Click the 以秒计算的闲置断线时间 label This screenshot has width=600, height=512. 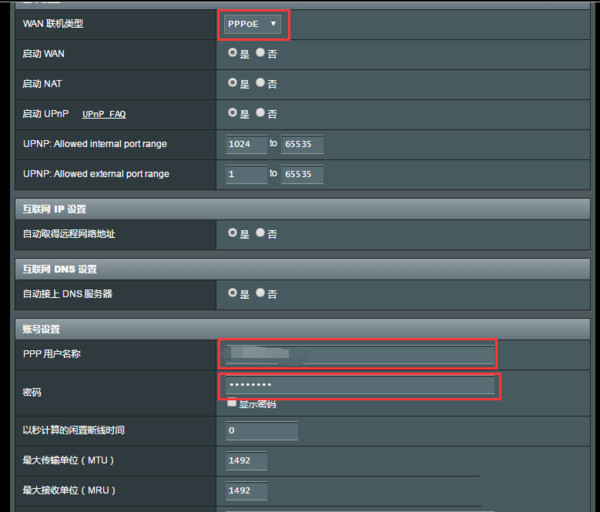click(x=73, y=430)
